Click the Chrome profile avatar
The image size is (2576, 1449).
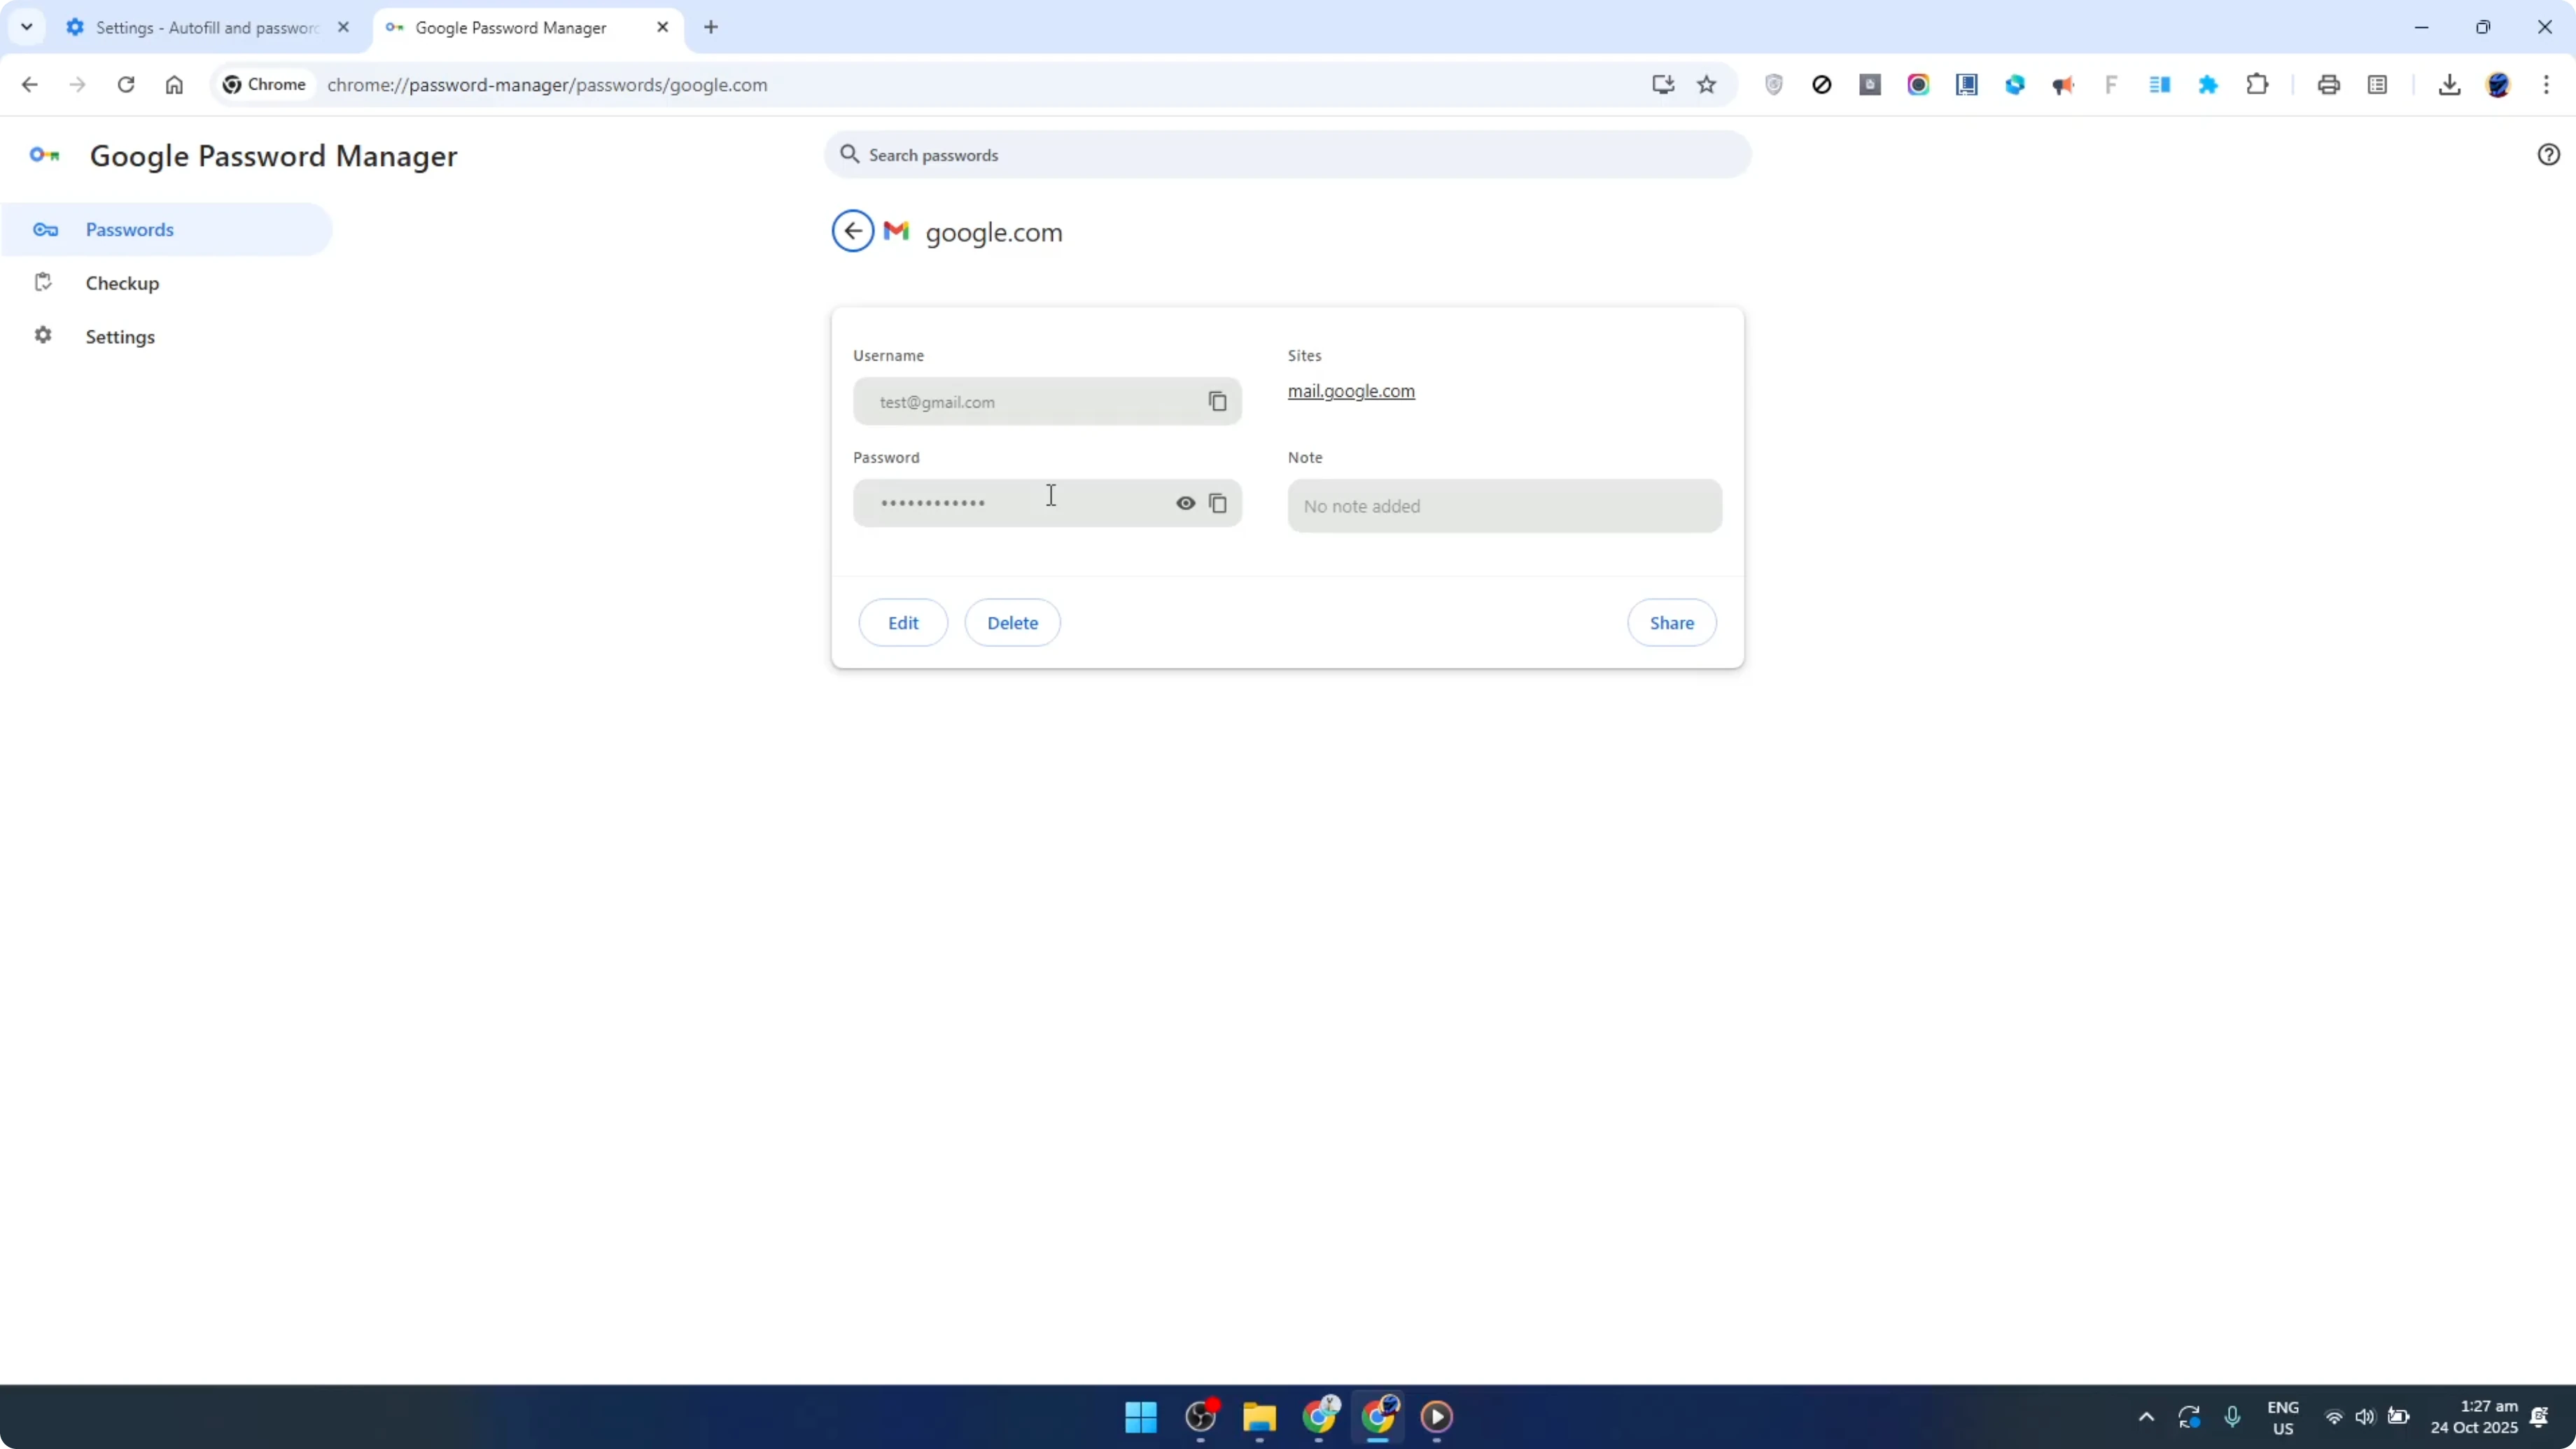2498,85
